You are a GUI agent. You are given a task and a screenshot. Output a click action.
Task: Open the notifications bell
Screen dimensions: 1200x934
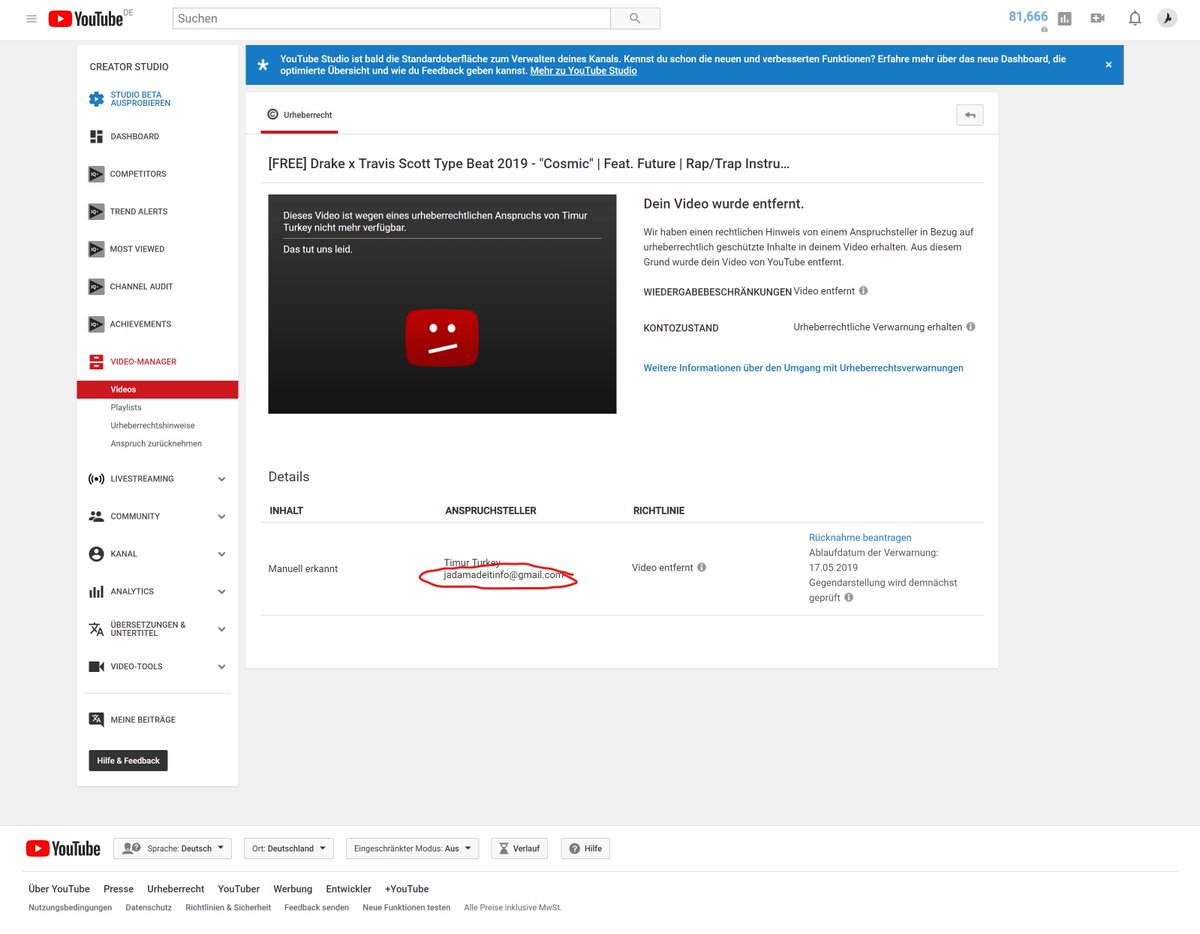point(1135,18)
